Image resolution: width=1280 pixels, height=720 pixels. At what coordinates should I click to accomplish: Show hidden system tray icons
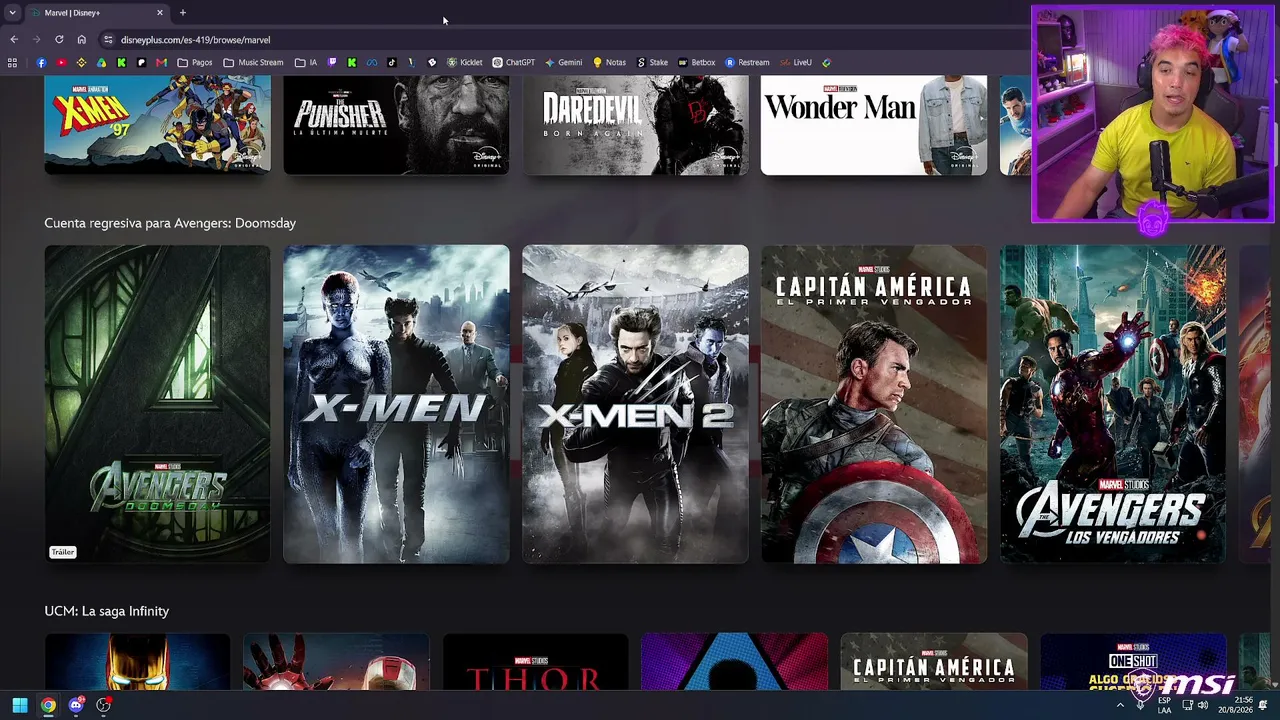coord(1120,705)
